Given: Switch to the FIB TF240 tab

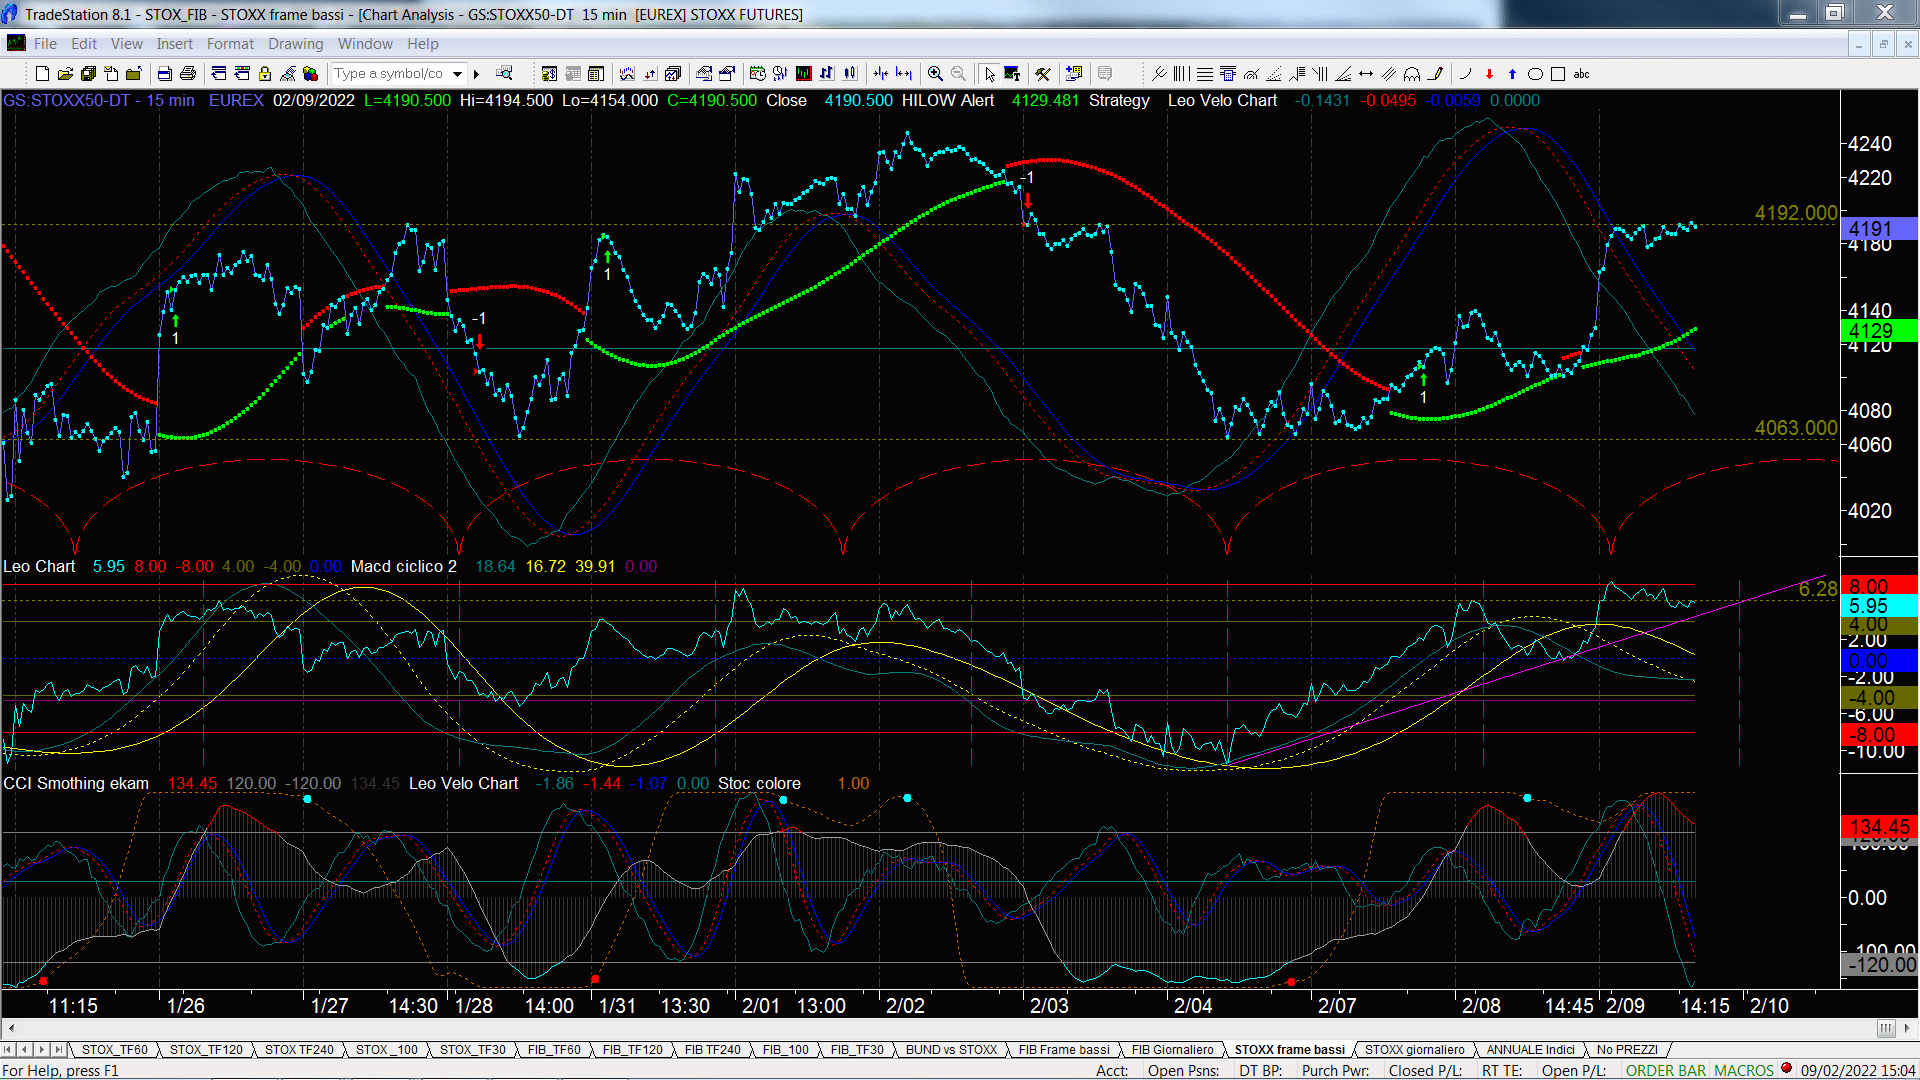Looking at the screenshot, I should coord(712,1049).
